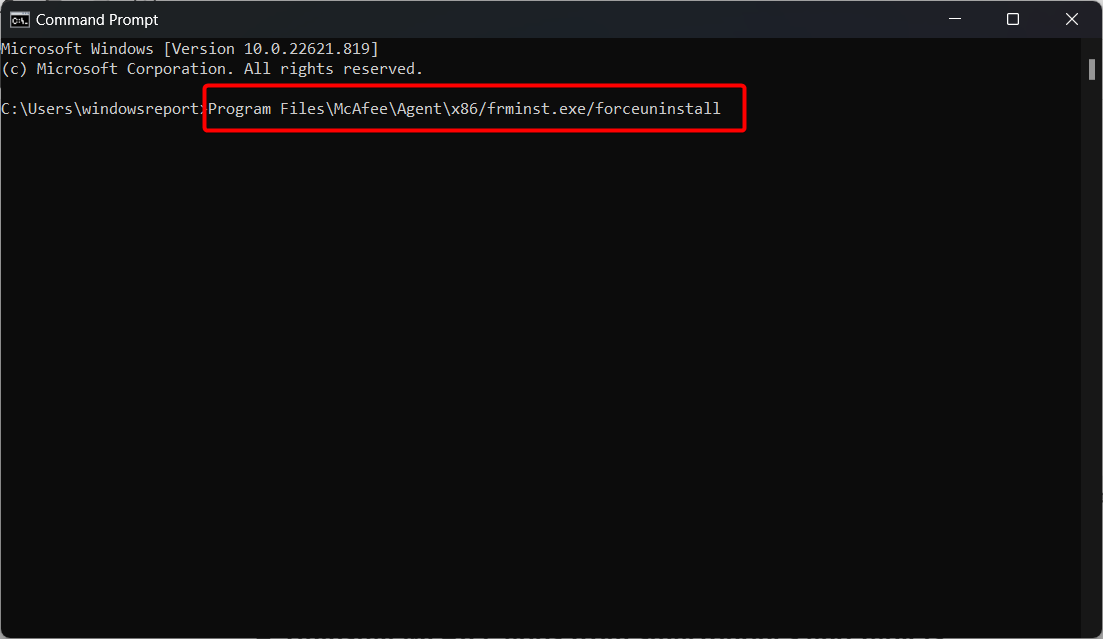Close the Command Prompt window
The image size is (1103, 639).
pos(1071,19)
